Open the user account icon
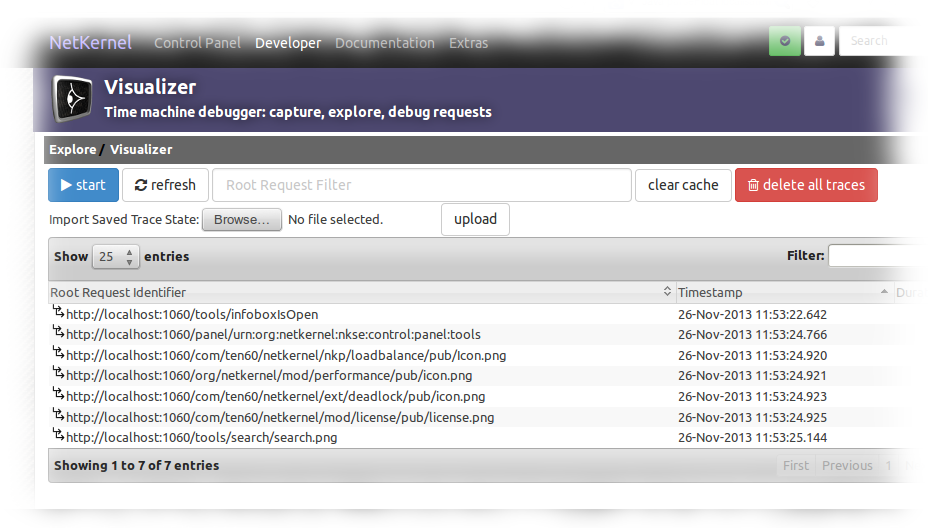 click(x=820, y=41)
